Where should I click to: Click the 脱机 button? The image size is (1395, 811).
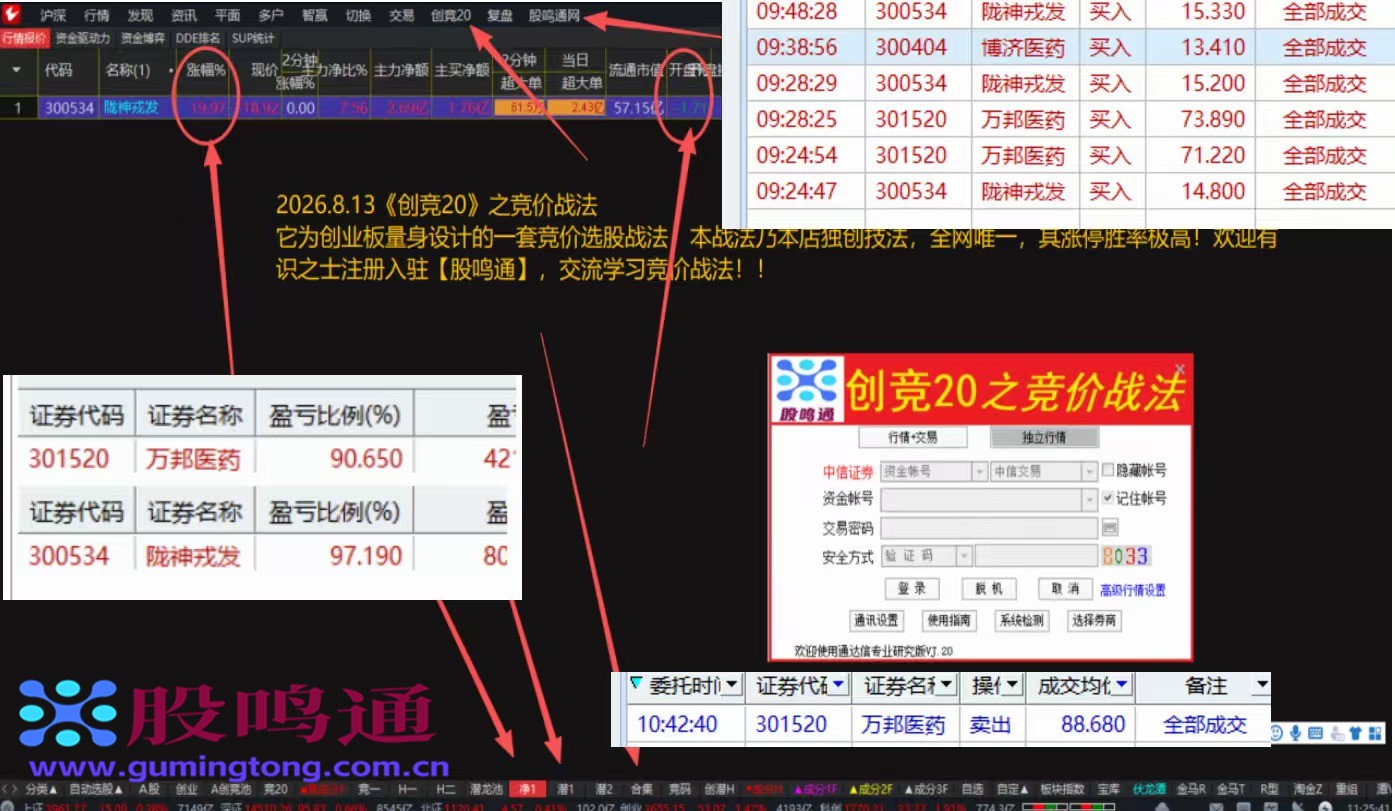[989, 588]
